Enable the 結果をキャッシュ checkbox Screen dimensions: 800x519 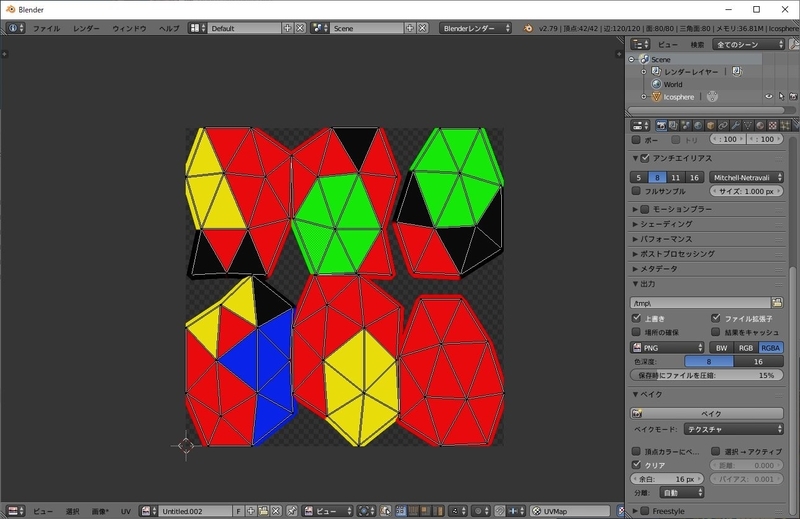[715, 332]
